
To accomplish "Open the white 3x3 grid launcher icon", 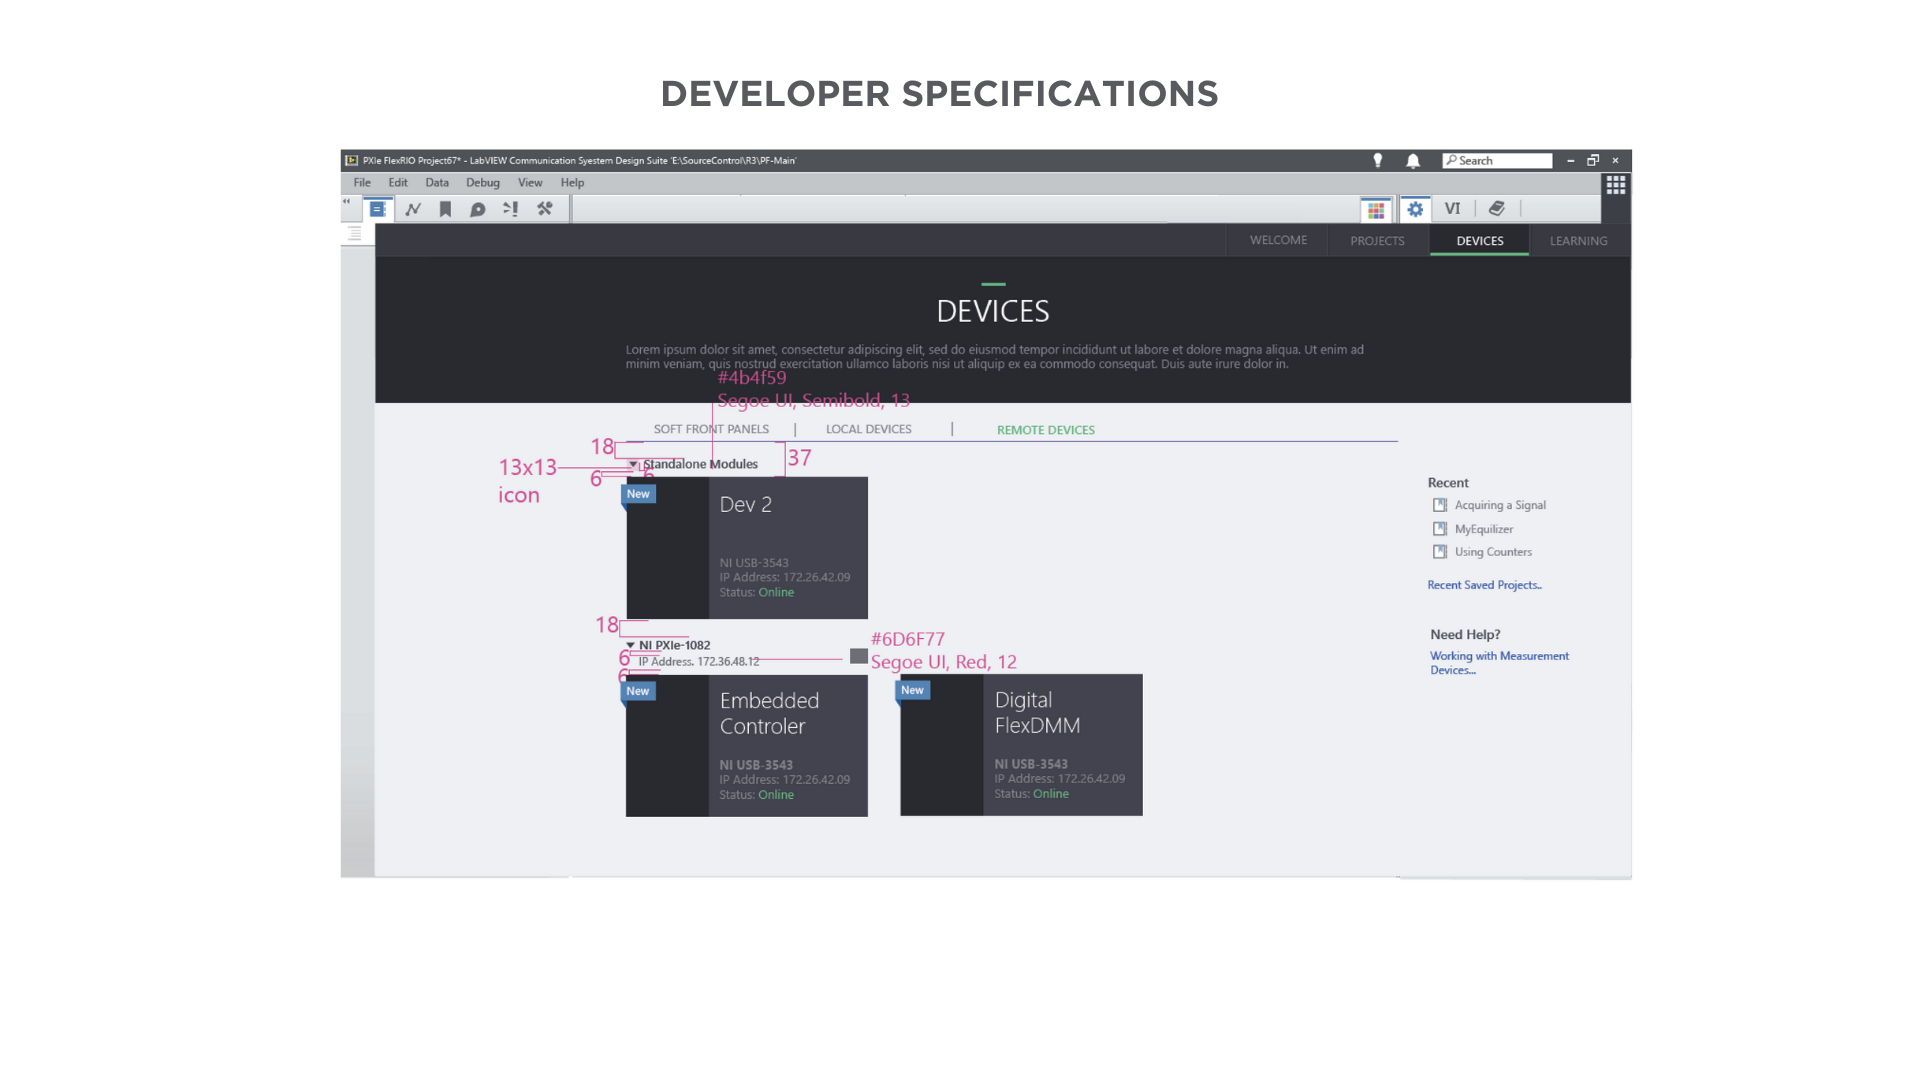I will [x=1615, y=185].
